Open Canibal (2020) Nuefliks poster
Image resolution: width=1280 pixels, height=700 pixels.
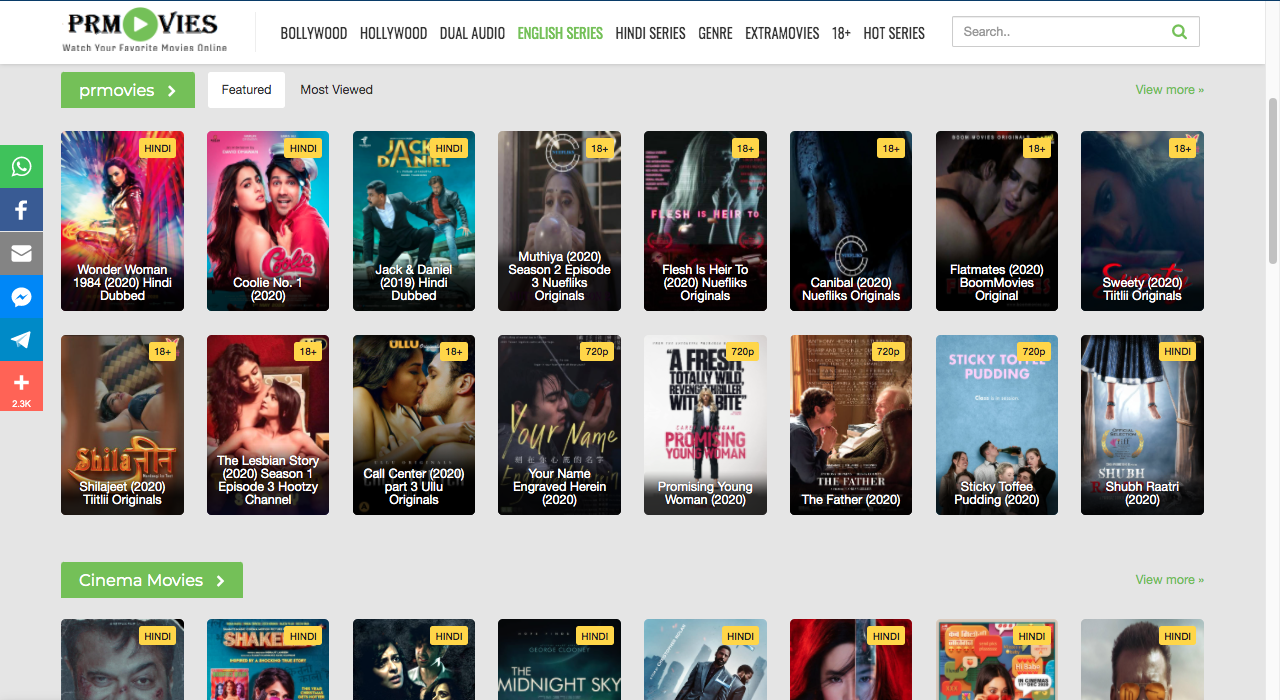point(851,221)
